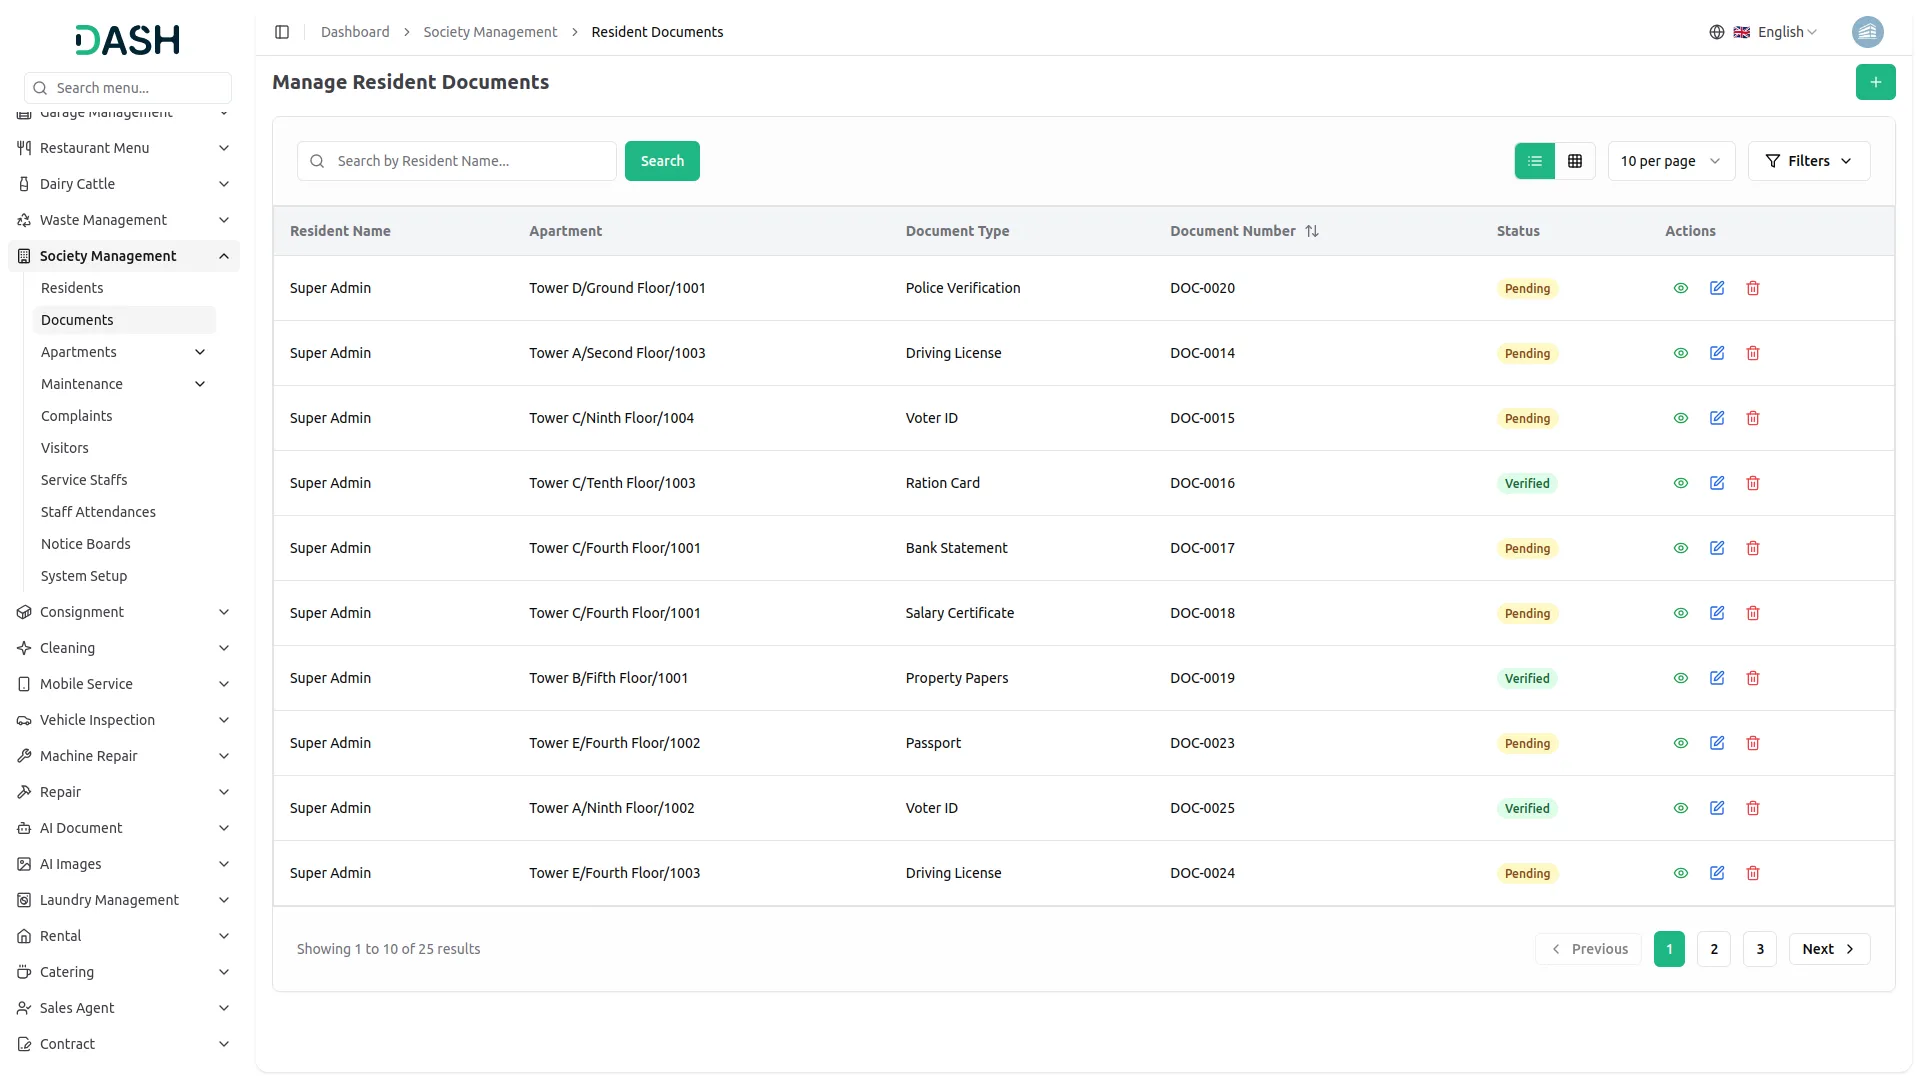Screen dimensions: 1920x1080
Task: Edit the DOC-0023 Passport row
Action: (x=1716, y=743)
